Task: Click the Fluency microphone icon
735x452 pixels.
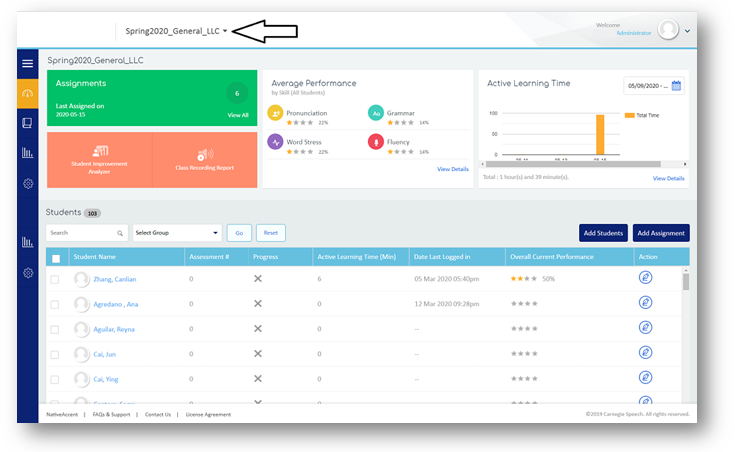Action: pyautogui.click(x=376, y=142)
